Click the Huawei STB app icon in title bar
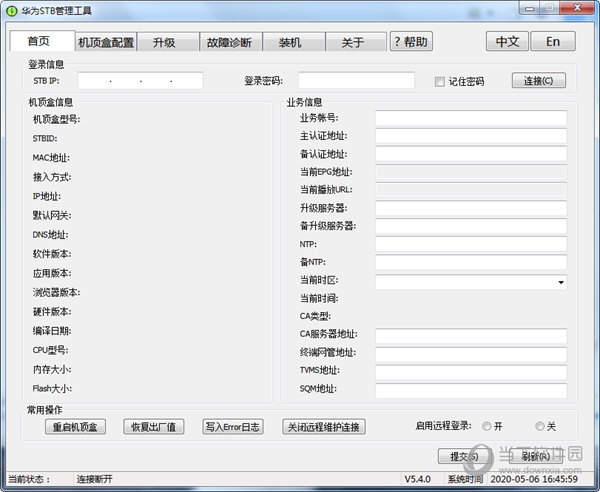The width and height of the screenshot is (600, 492). click(x=11, y=11)
